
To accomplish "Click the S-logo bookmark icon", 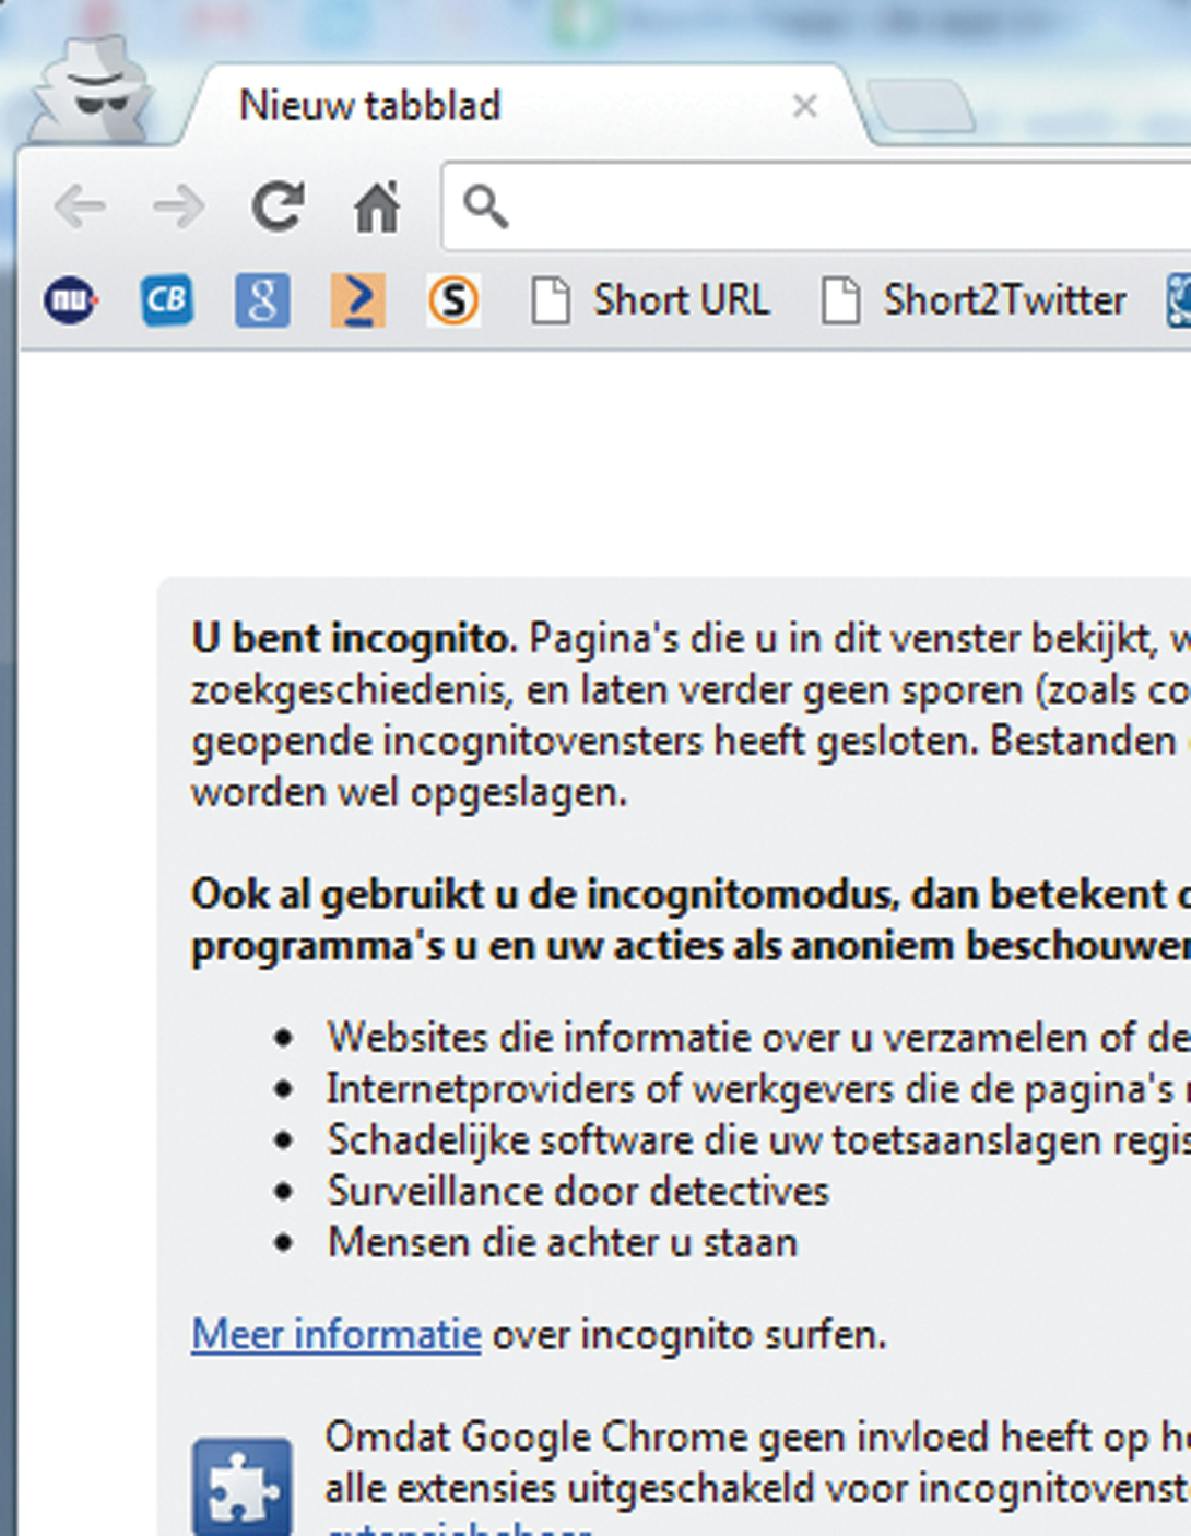I will click(453, 297).
